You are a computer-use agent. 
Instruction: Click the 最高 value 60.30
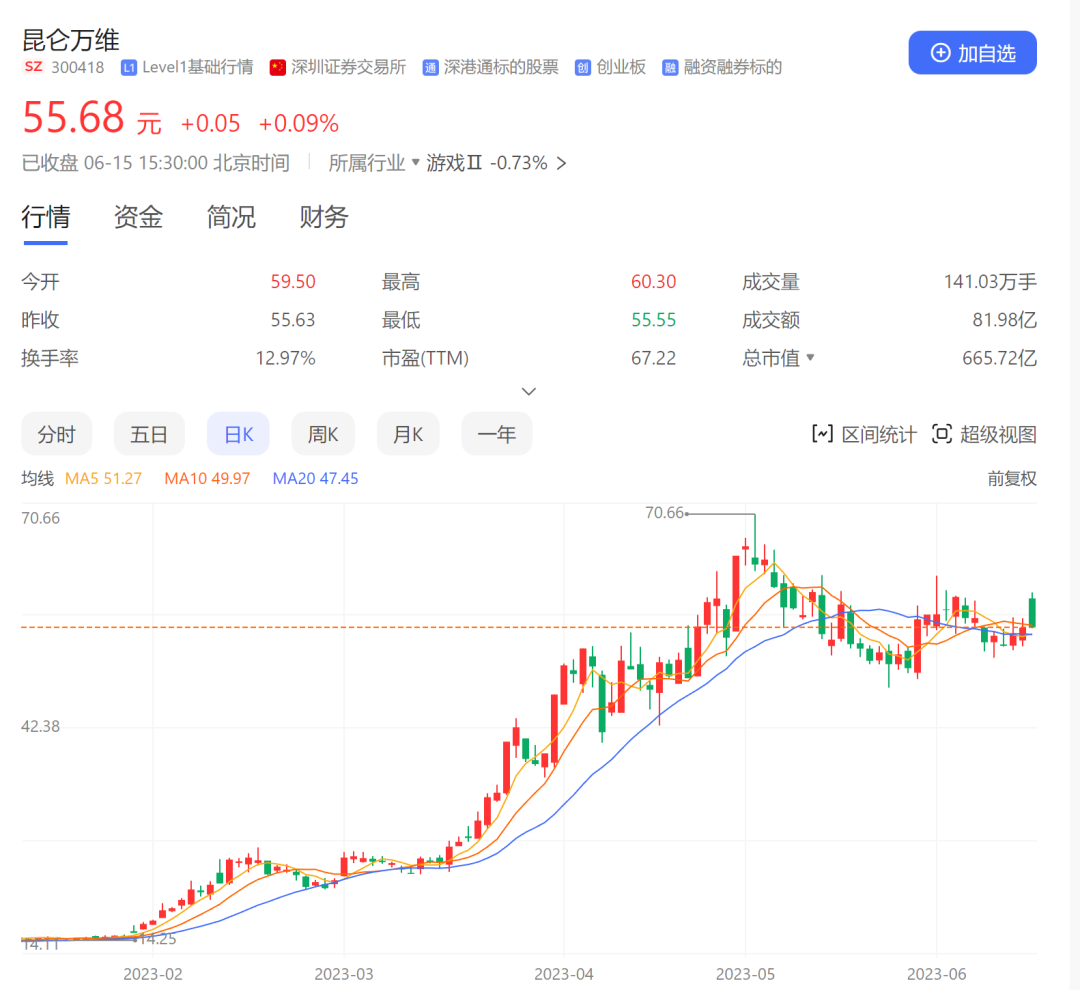click(654, 281)
